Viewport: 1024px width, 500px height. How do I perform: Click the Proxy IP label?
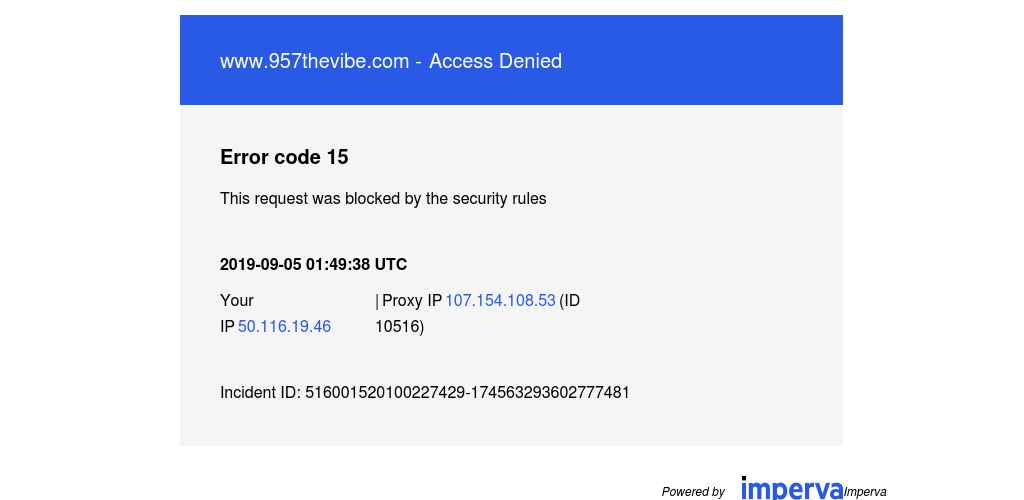coord(411,301)
